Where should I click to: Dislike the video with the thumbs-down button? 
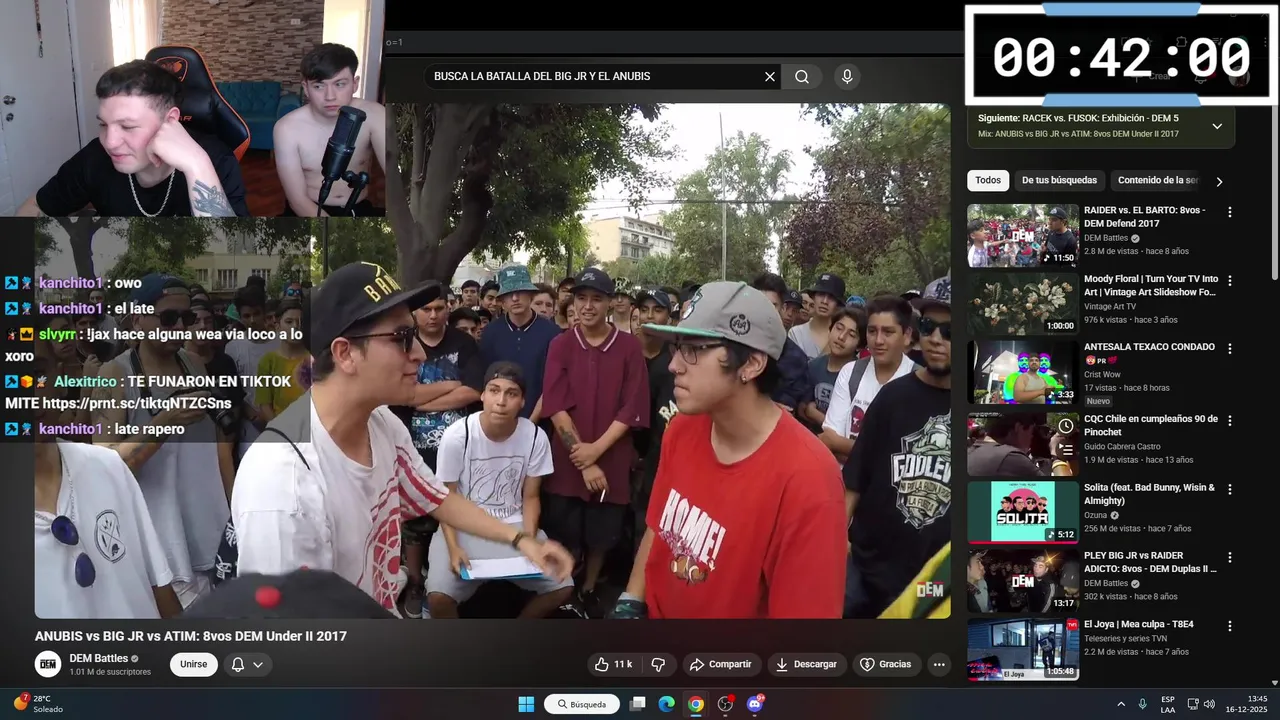(x=658, y=664)
